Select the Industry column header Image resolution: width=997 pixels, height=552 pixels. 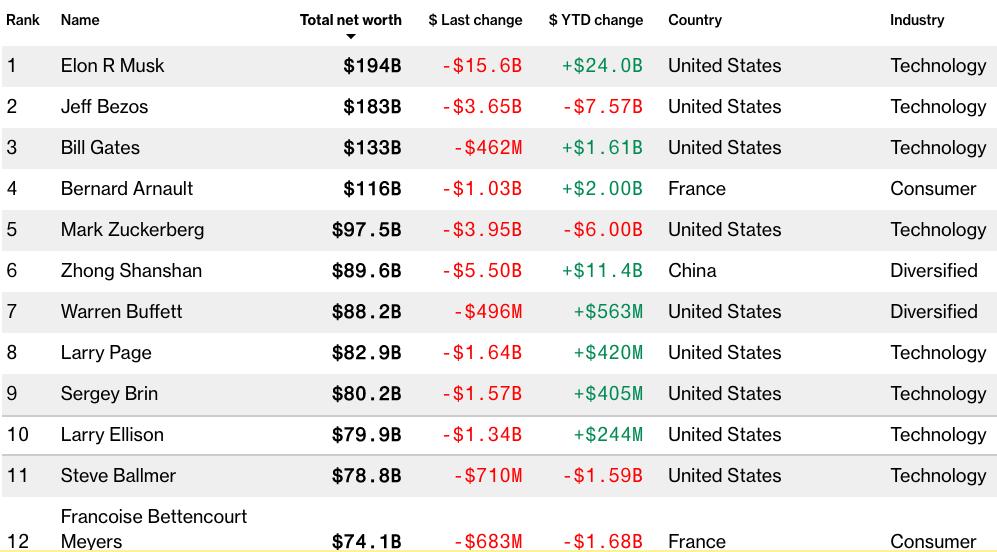[x=917, y=20]
